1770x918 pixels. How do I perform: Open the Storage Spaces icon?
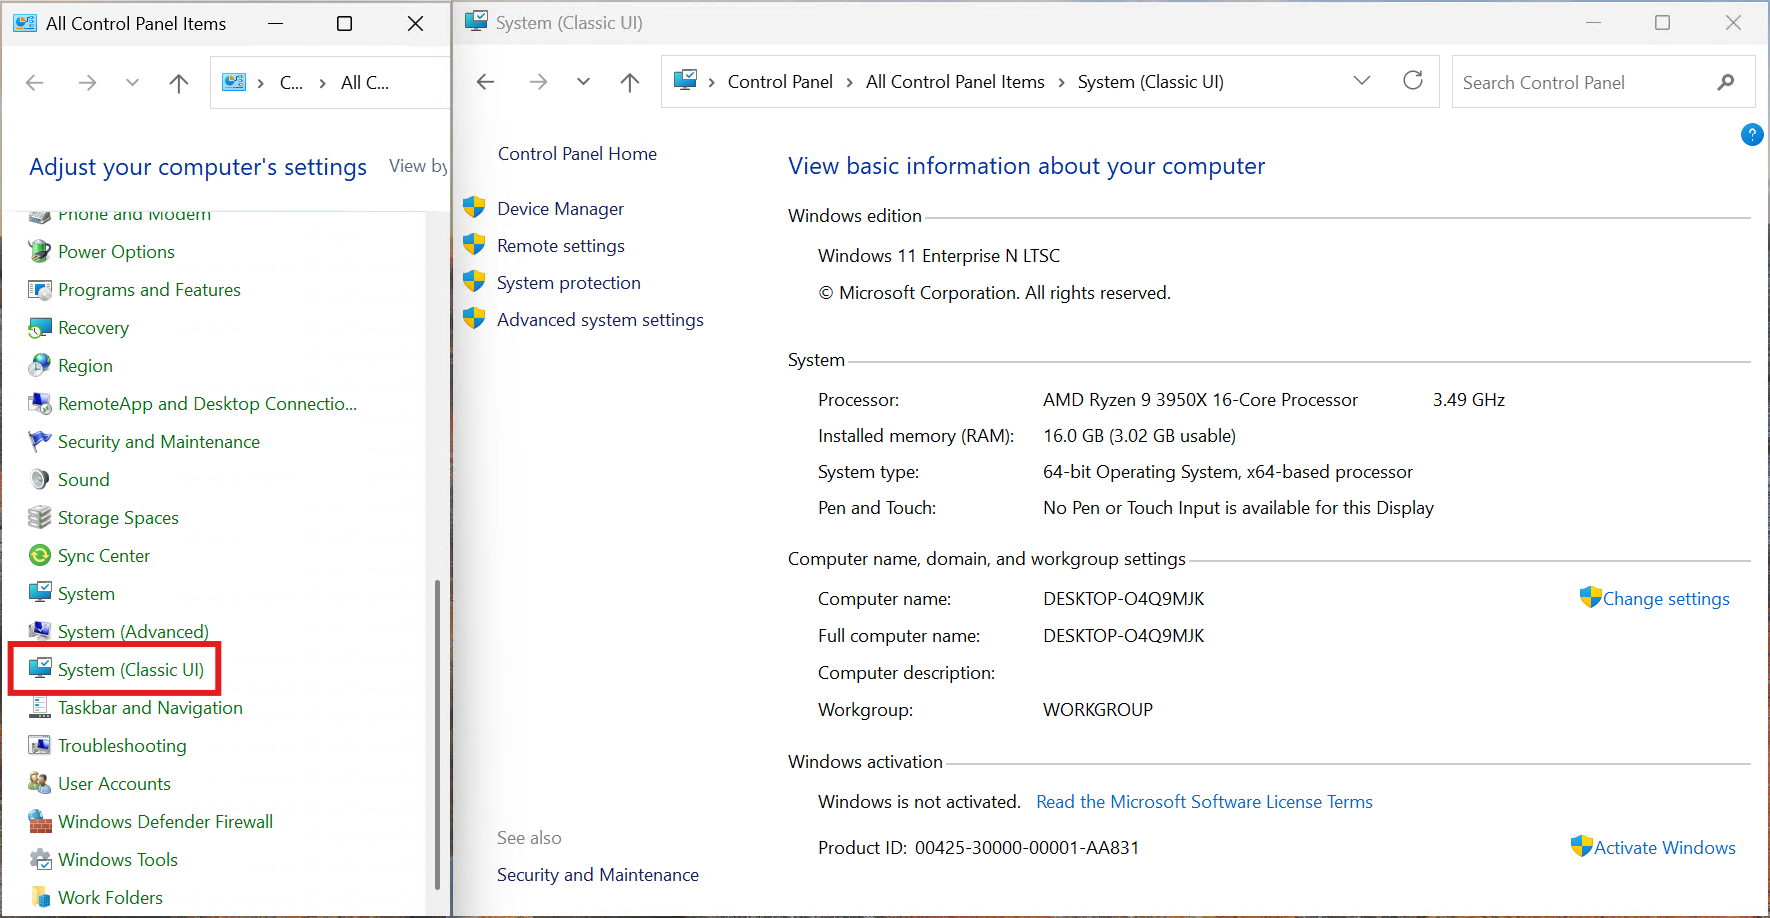pos(40,518)
